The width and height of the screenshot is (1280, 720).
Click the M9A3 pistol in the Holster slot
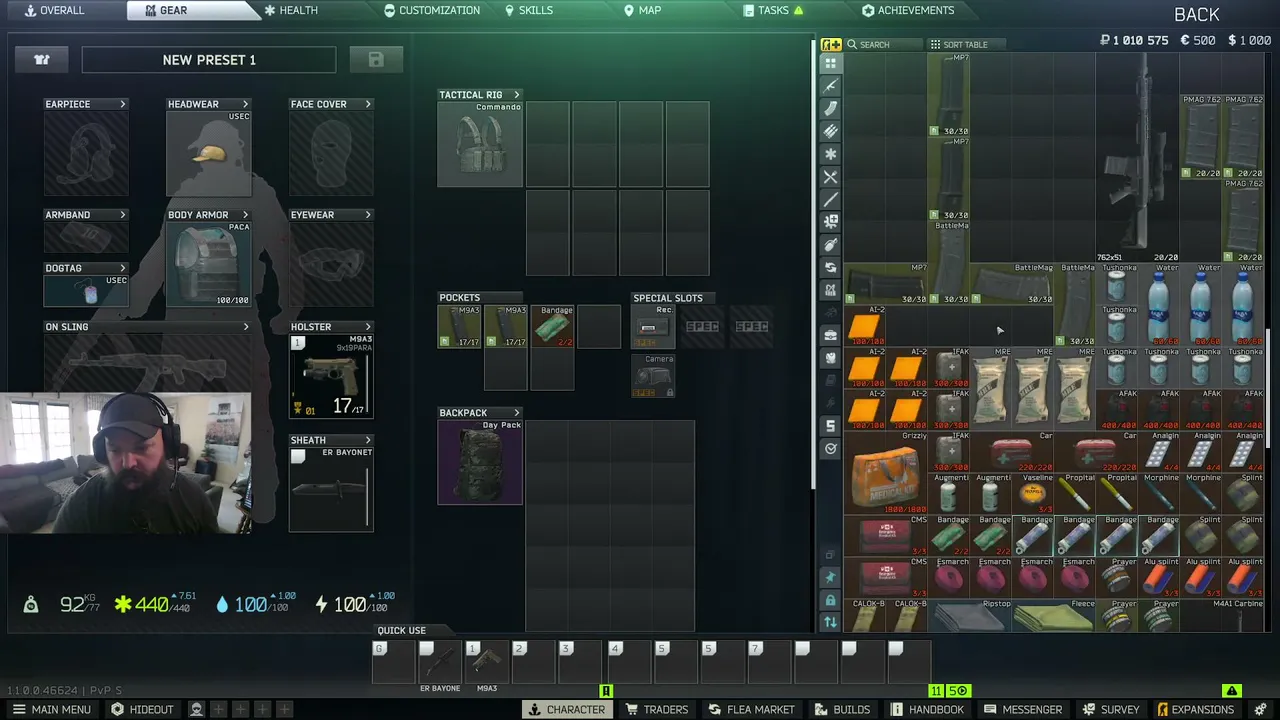(331, 376)
